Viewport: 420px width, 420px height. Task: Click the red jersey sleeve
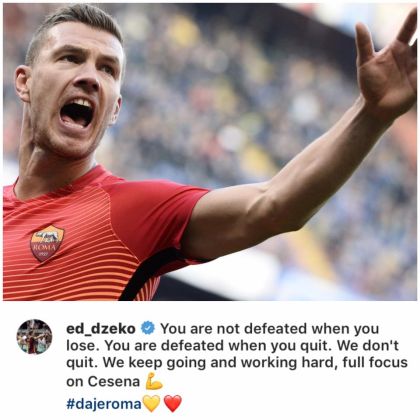(157, 217)
